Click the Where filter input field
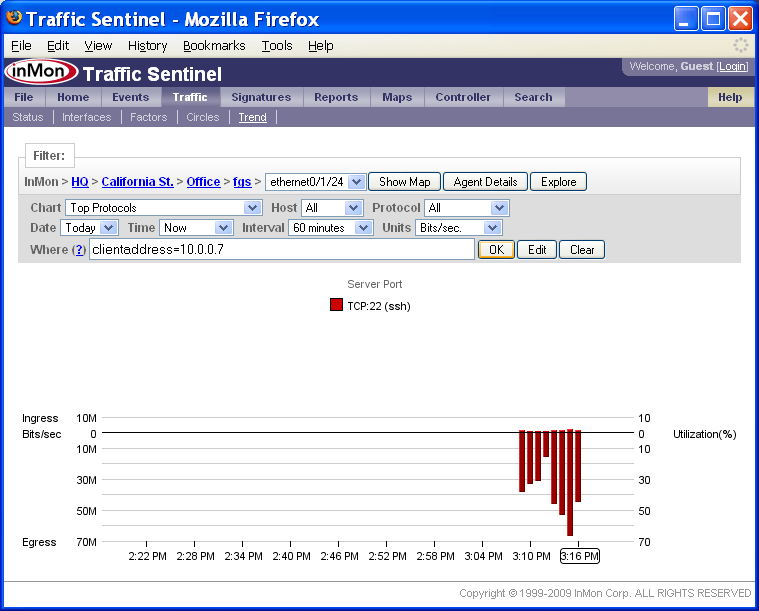The height and width of the screenshot is (611, 759). pos(282,249)
